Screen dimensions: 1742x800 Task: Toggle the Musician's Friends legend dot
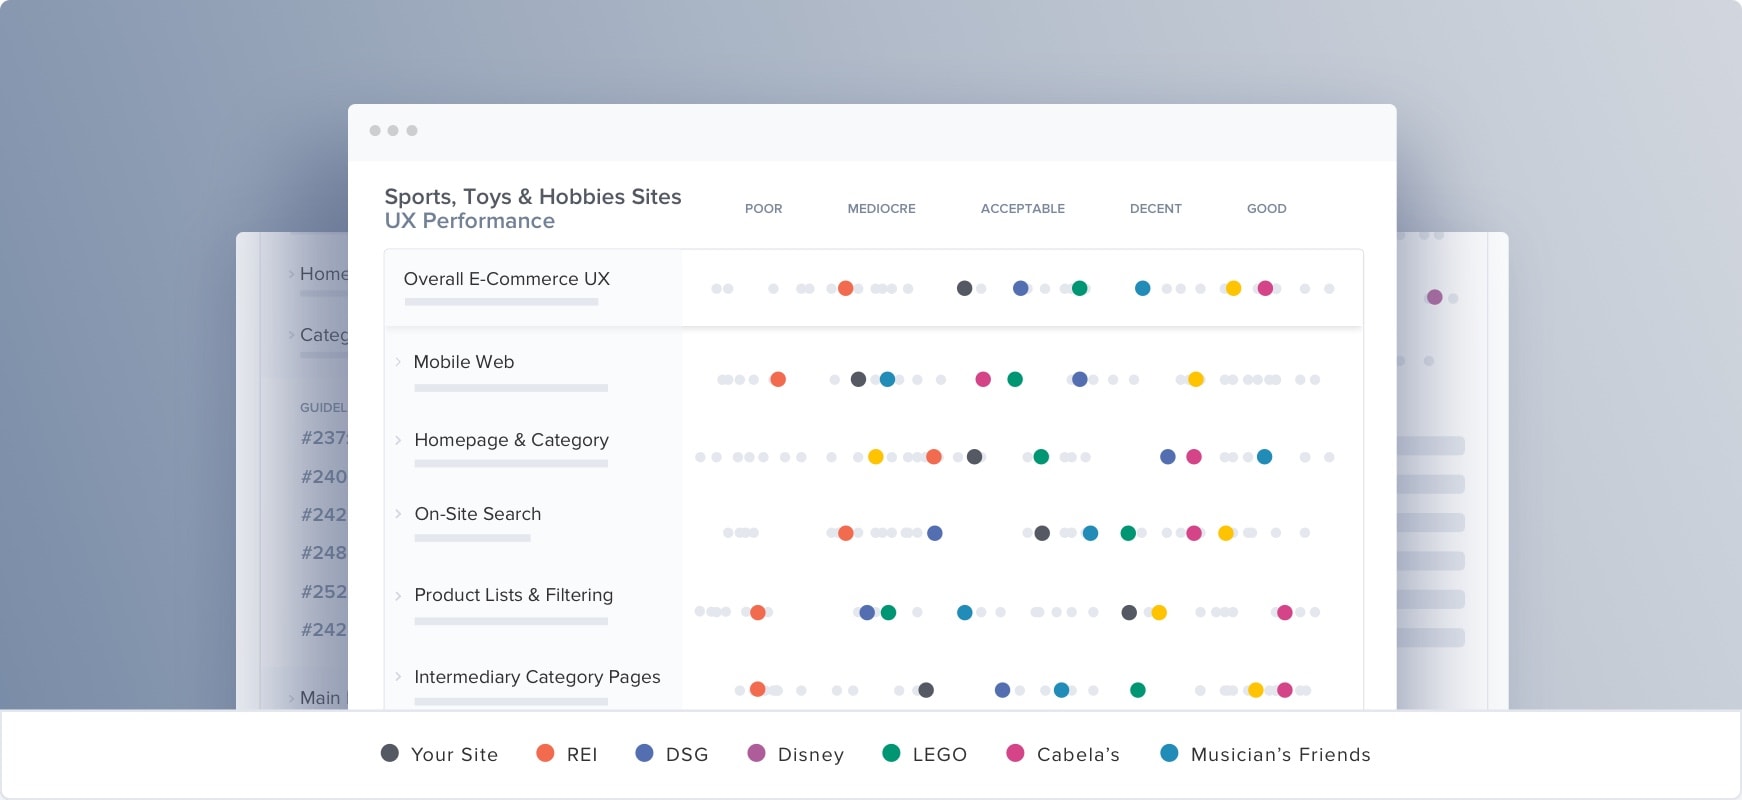pos(1169,753)
